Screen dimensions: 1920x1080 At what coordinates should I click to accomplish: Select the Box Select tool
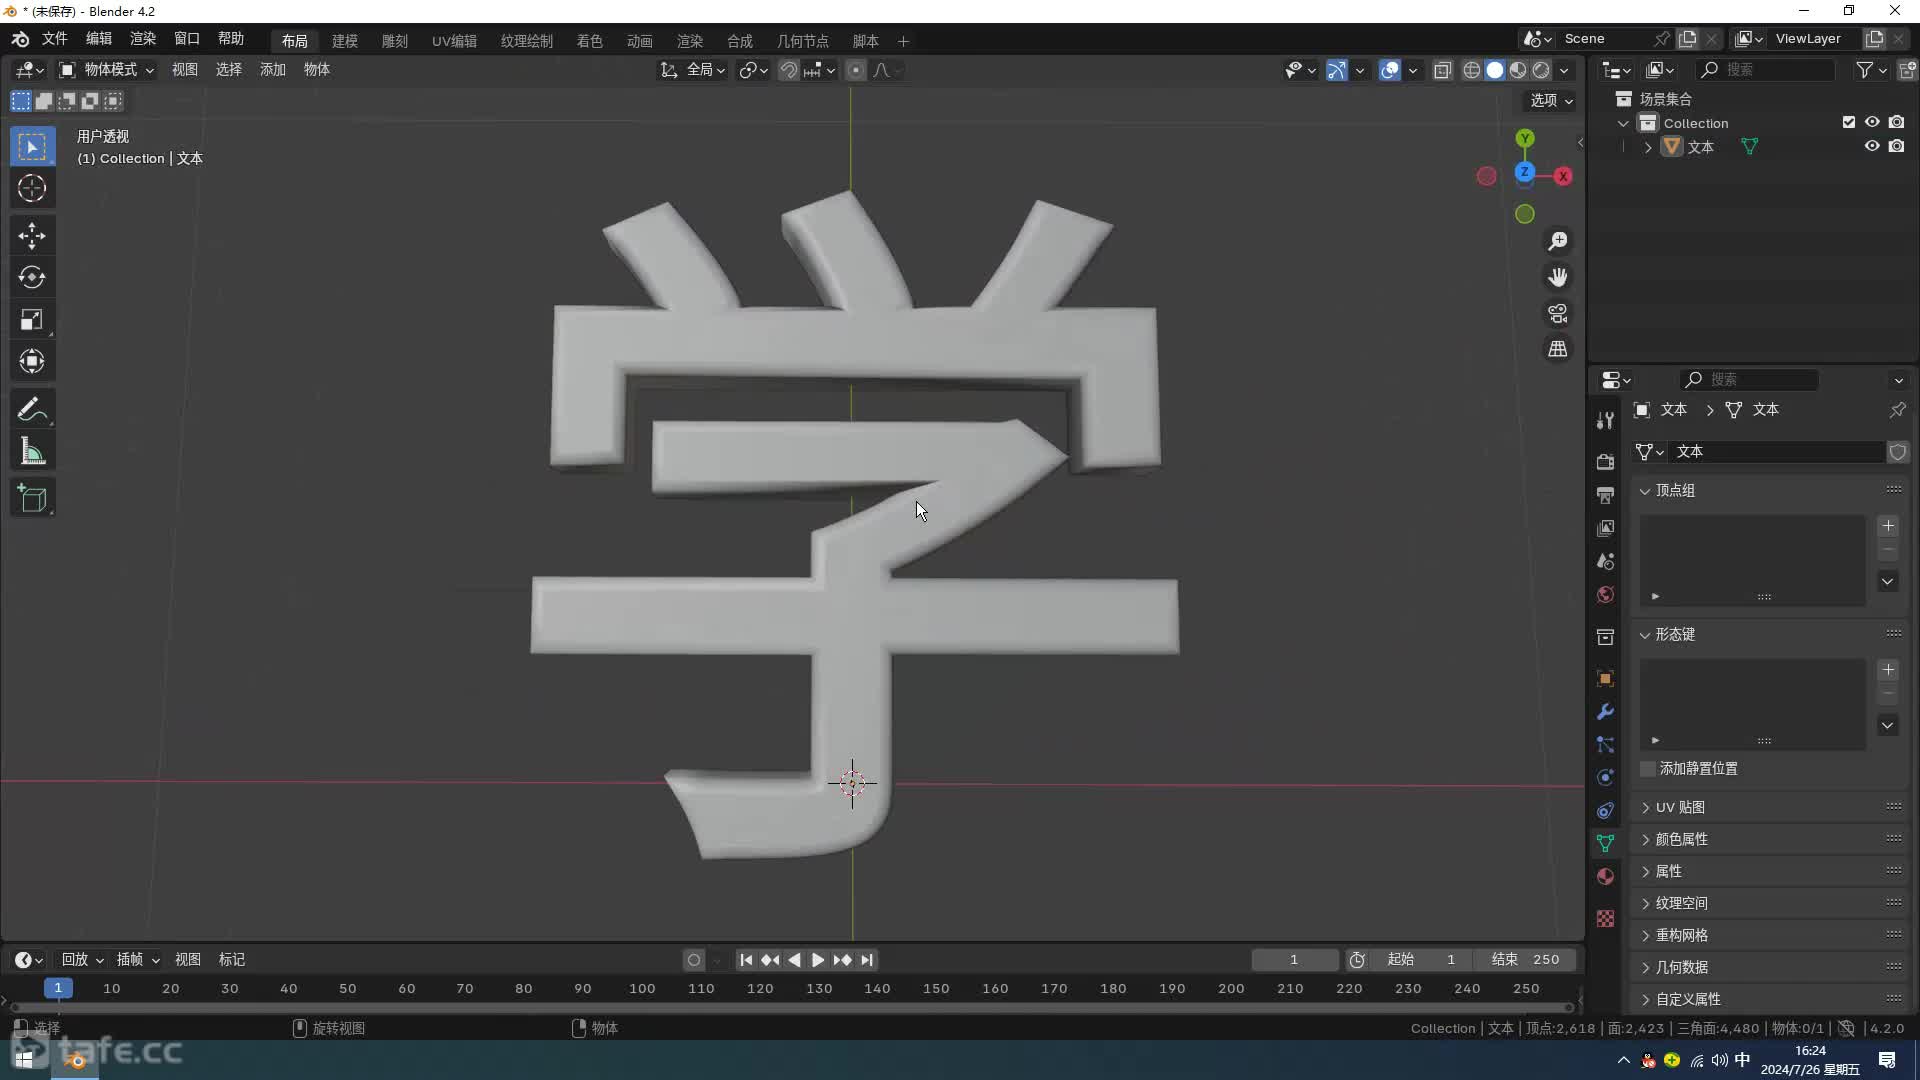[32, 147]
